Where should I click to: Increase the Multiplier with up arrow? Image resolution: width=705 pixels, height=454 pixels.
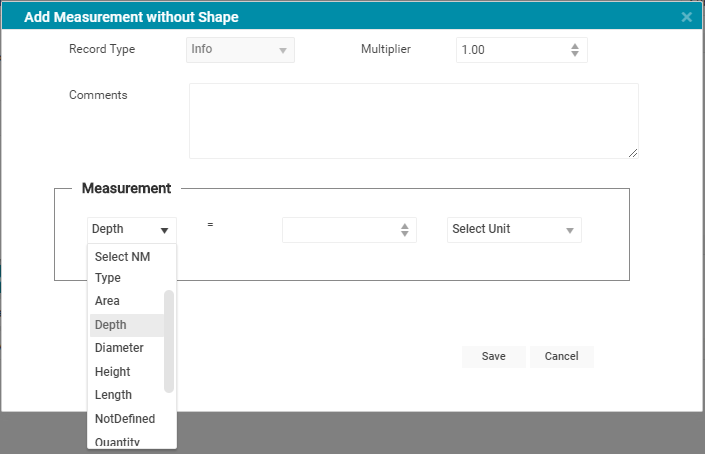pos(574,46)
